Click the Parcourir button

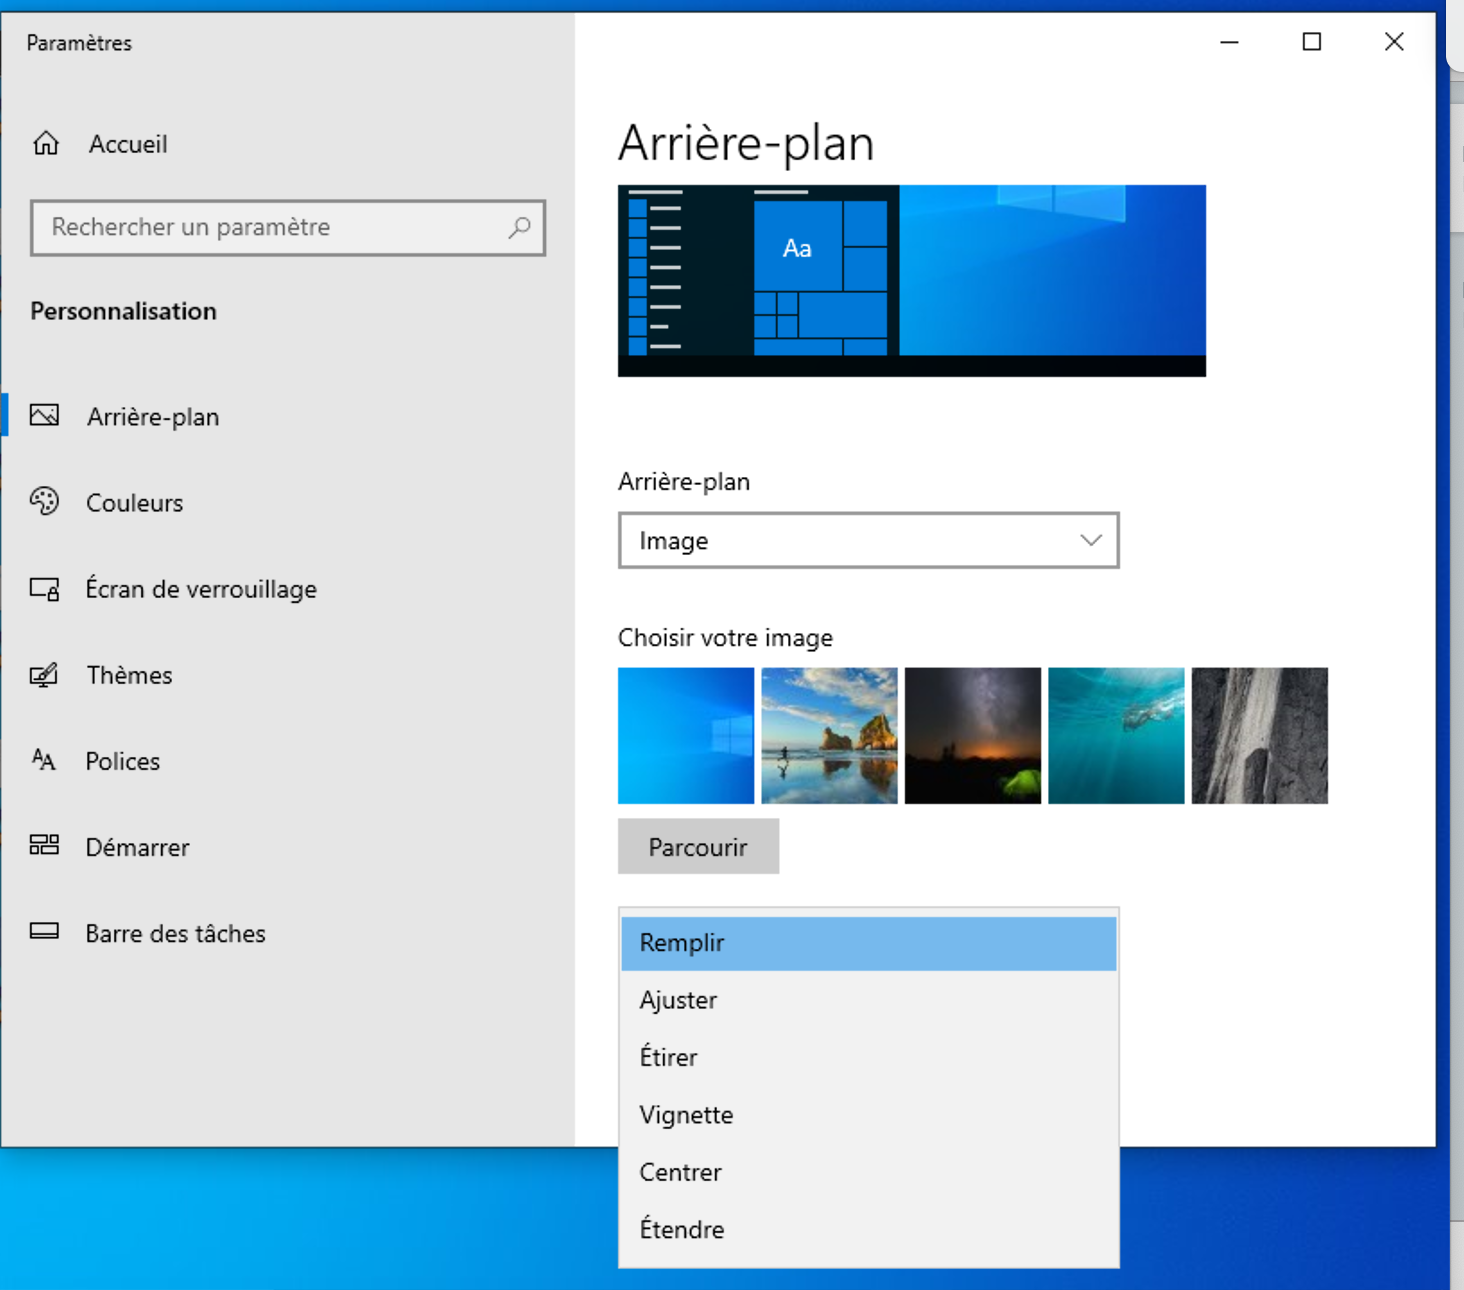[698, 846]
